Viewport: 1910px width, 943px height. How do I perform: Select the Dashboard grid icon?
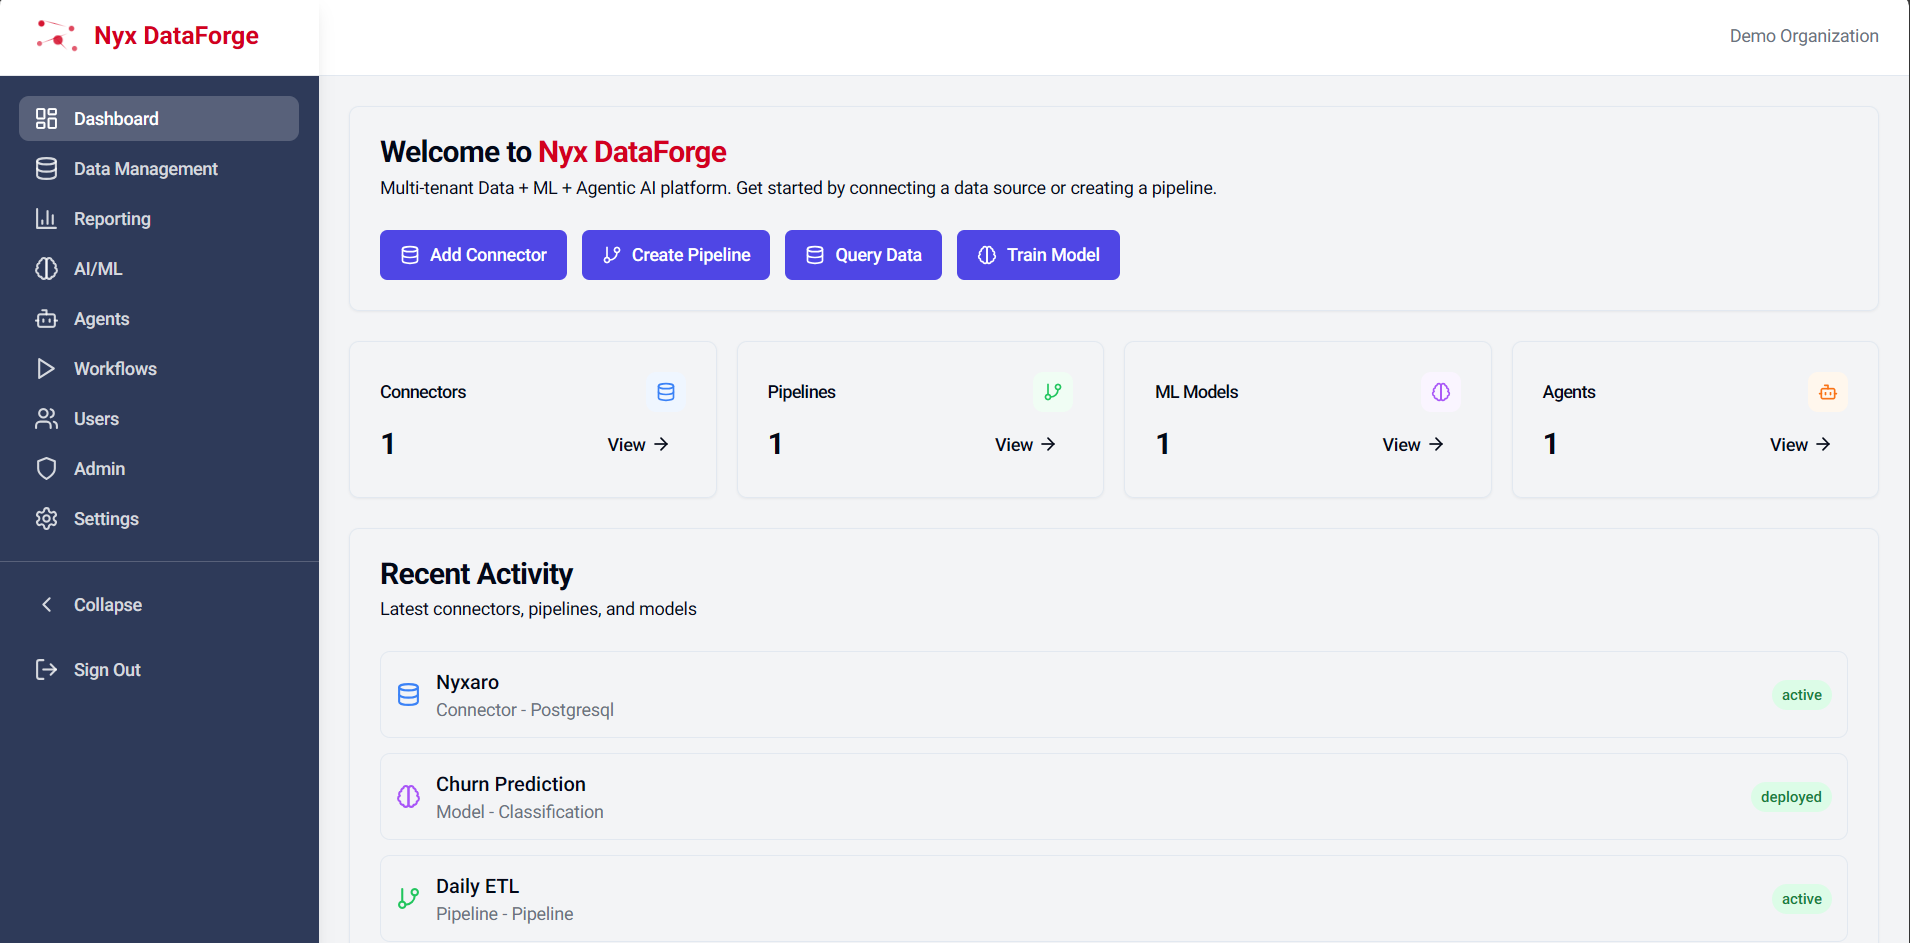[x=47, y=118]
